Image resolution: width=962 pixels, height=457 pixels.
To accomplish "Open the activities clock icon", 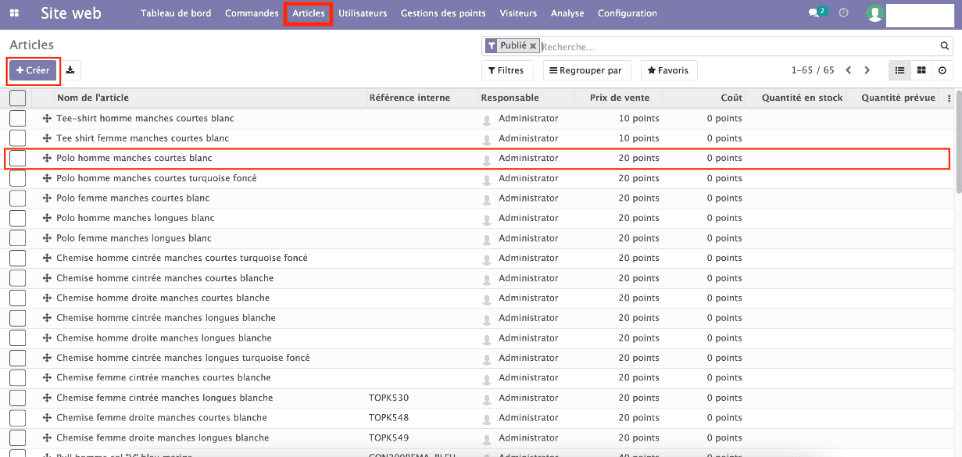I will [x=844, y=14].
